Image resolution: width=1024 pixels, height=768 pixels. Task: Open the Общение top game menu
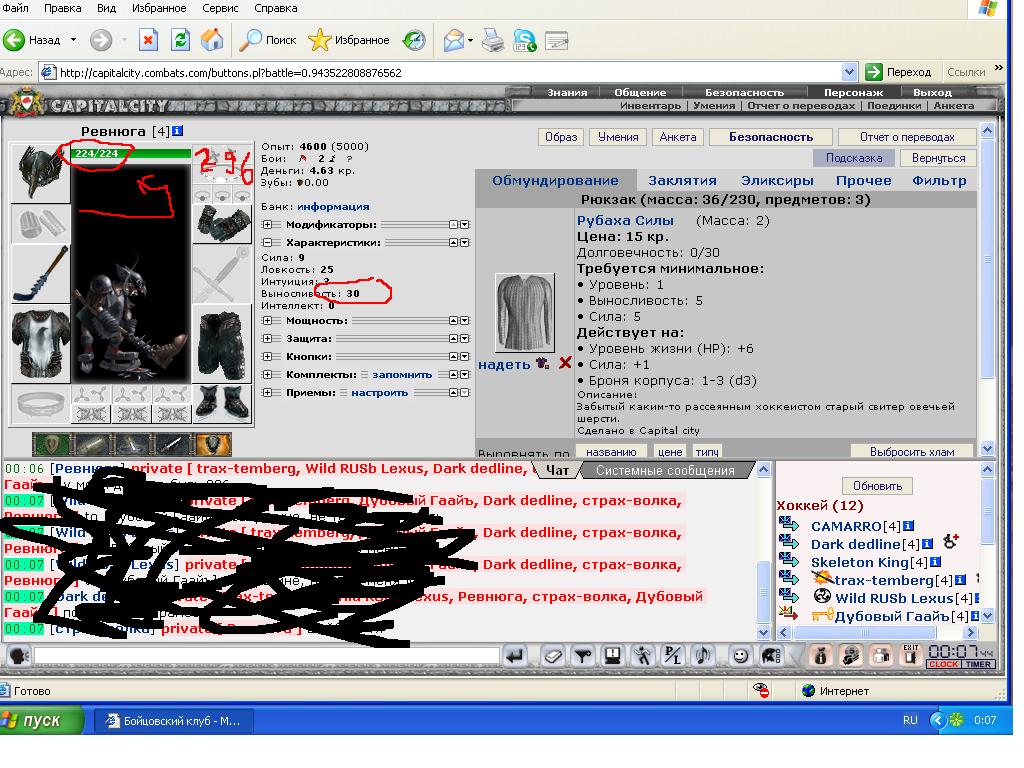click(x=640, y=92)
